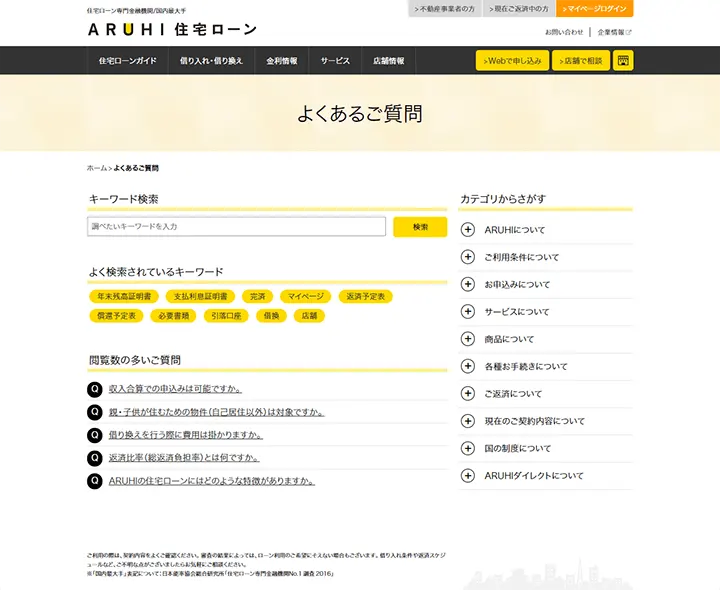
Task: Expand the サービスについて category
Action: [x=468, y=312]
